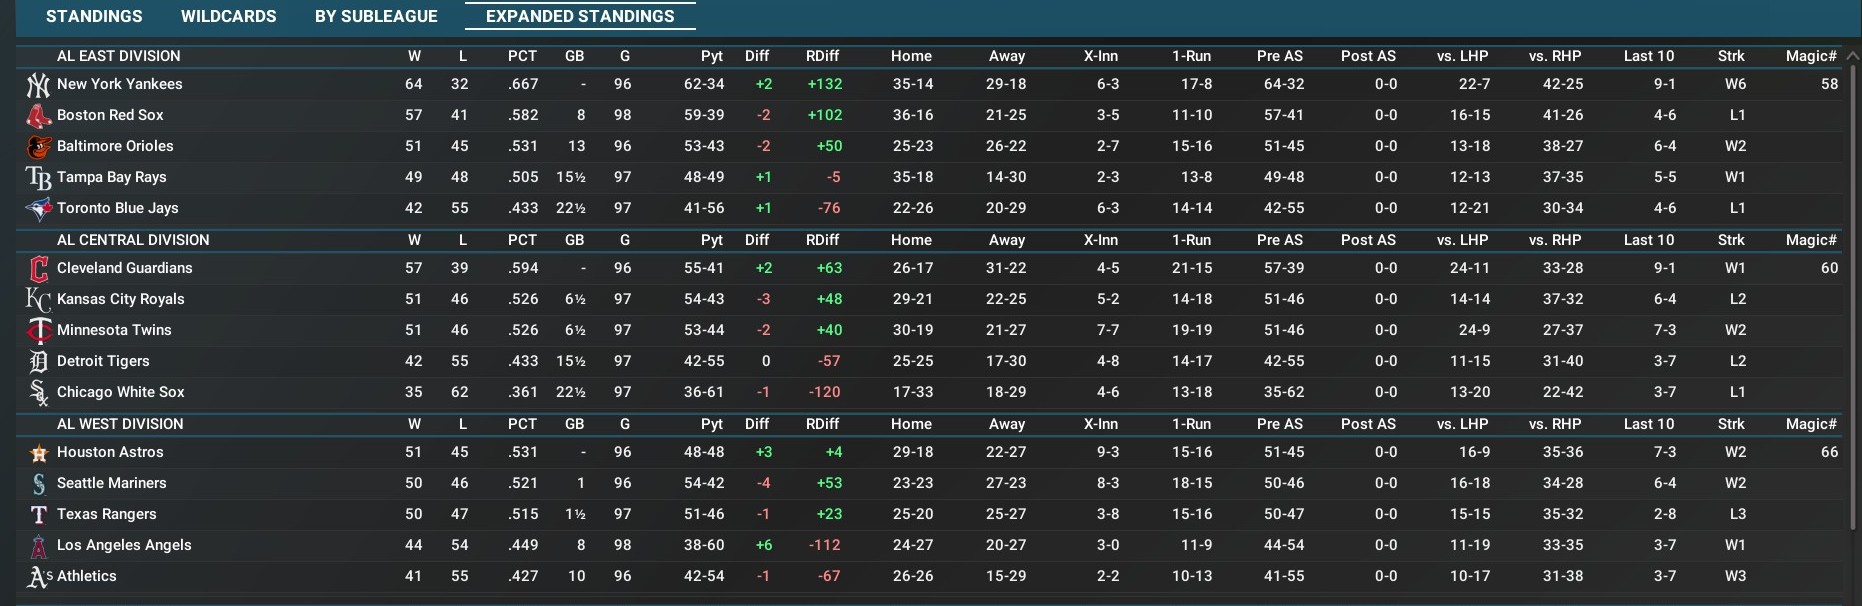Open the Wildcards tab

point(228,16)
